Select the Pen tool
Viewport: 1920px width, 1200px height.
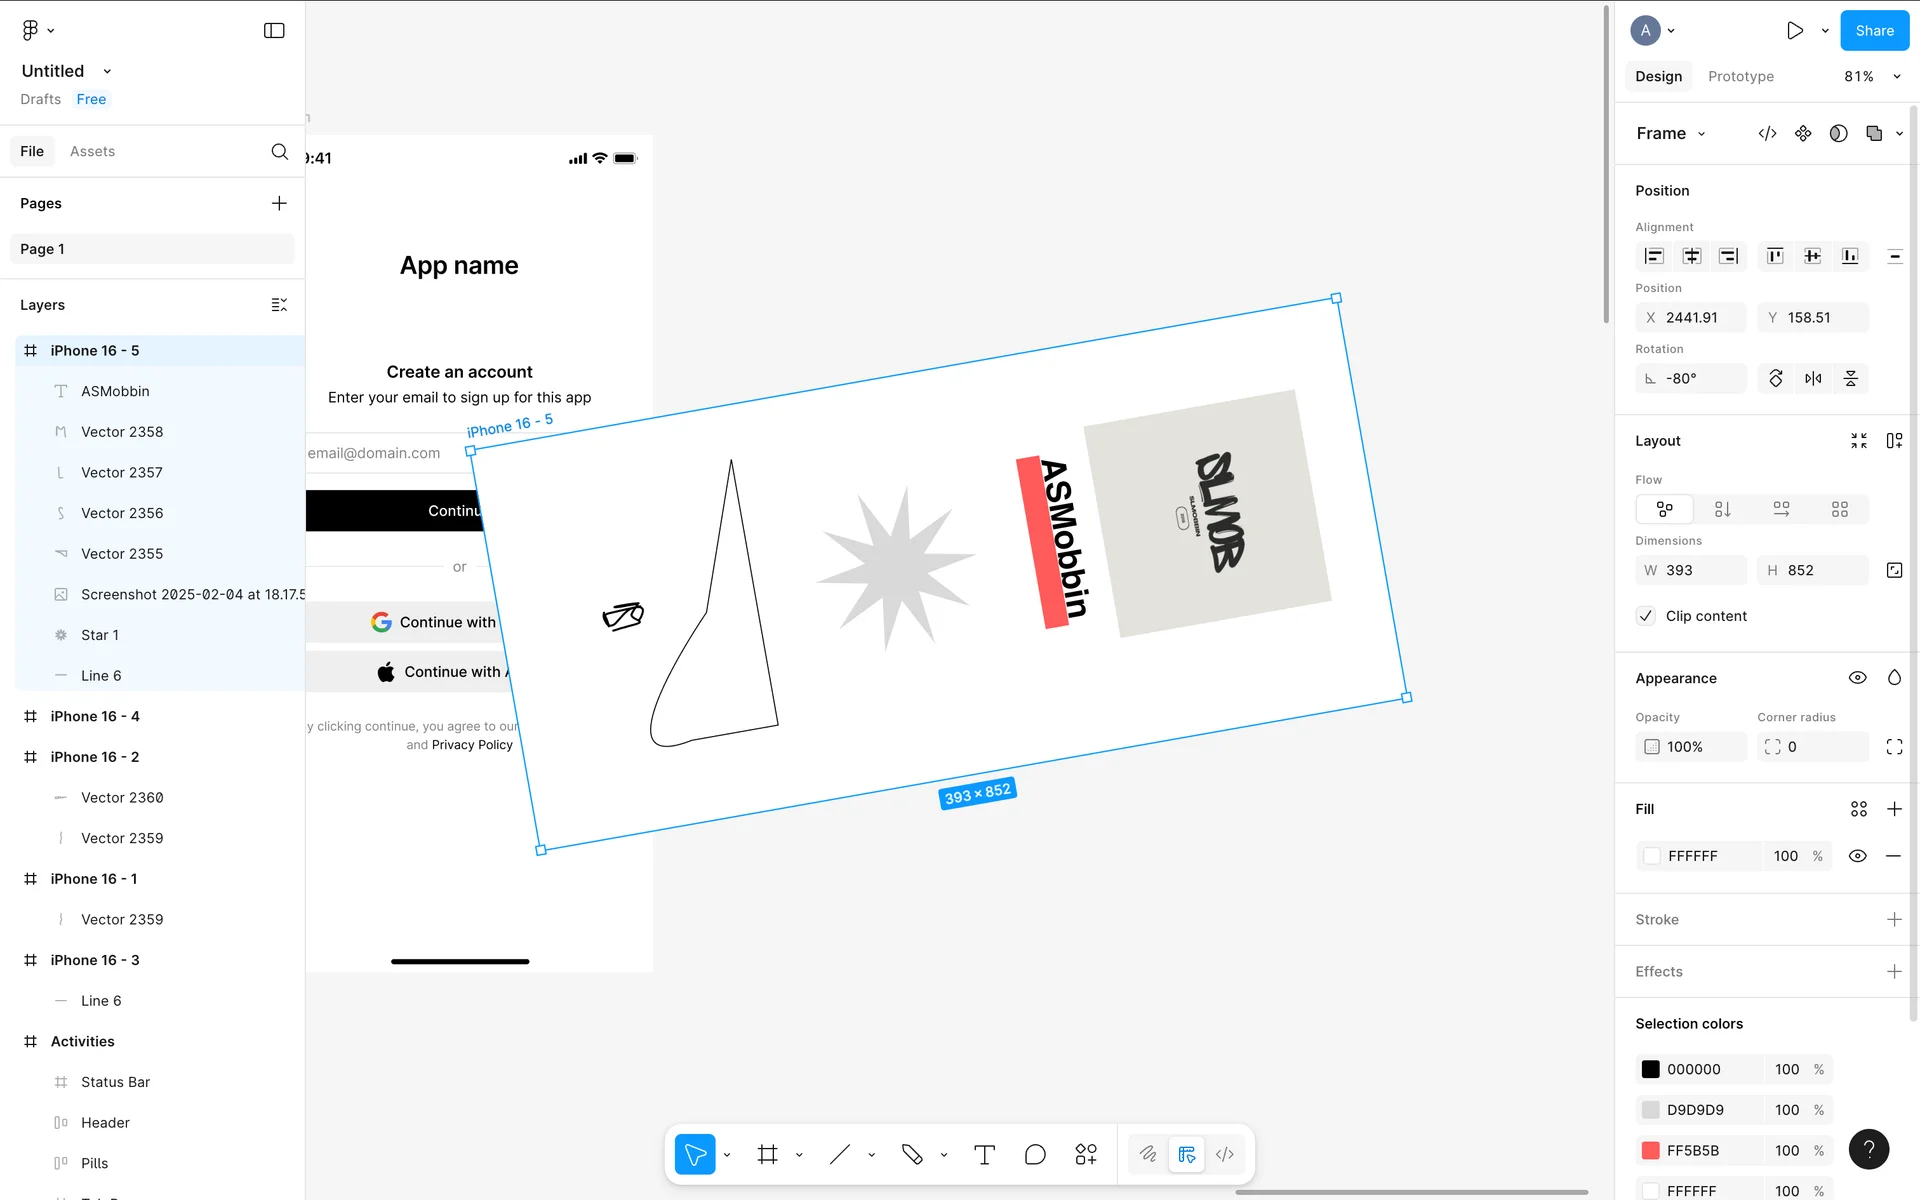coord(912,1154)
